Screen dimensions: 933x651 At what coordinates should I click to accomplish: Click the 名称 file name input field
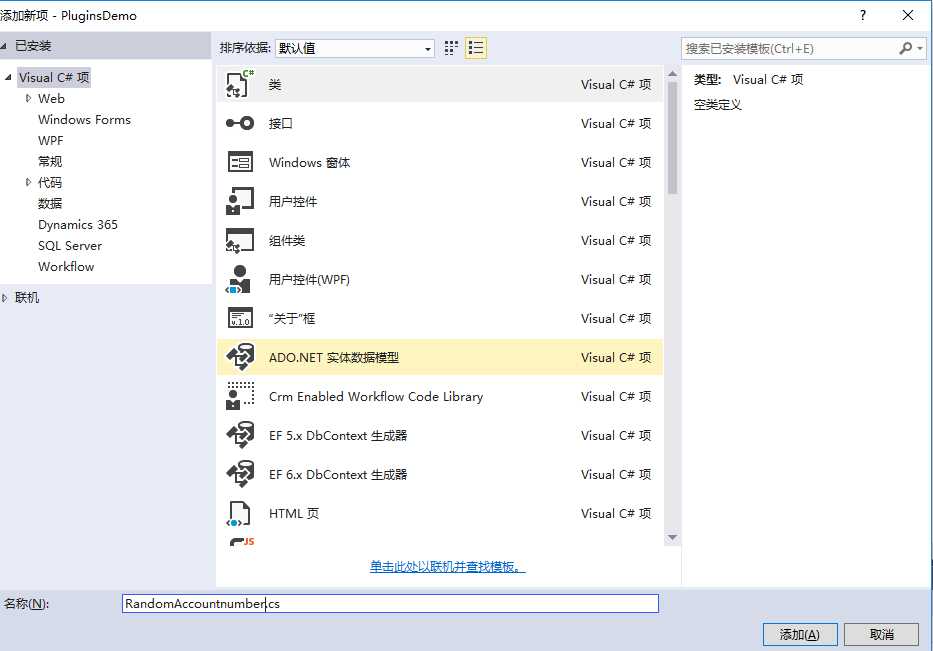390,603
